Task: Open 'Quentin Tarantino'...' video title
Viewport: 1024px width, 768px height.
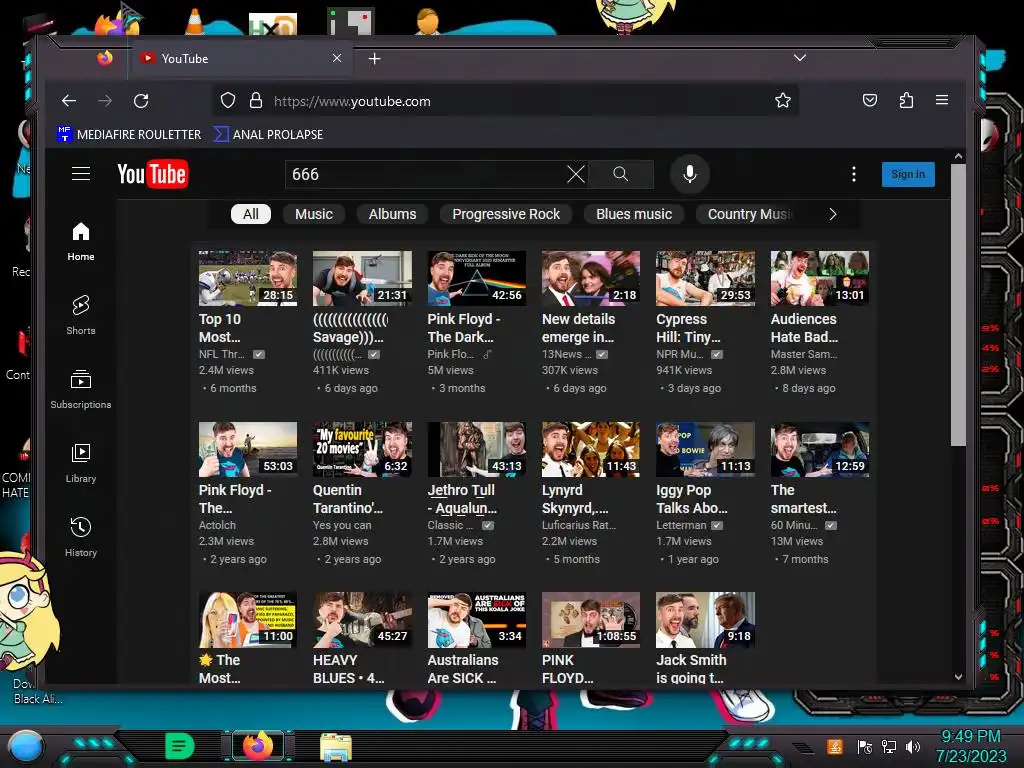Action: pos(347,499)
